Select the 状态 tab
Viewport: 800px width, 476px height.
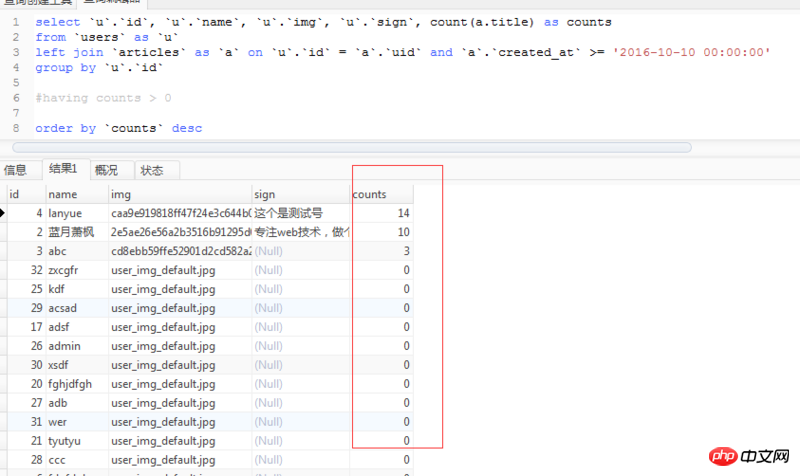[151, 170]
